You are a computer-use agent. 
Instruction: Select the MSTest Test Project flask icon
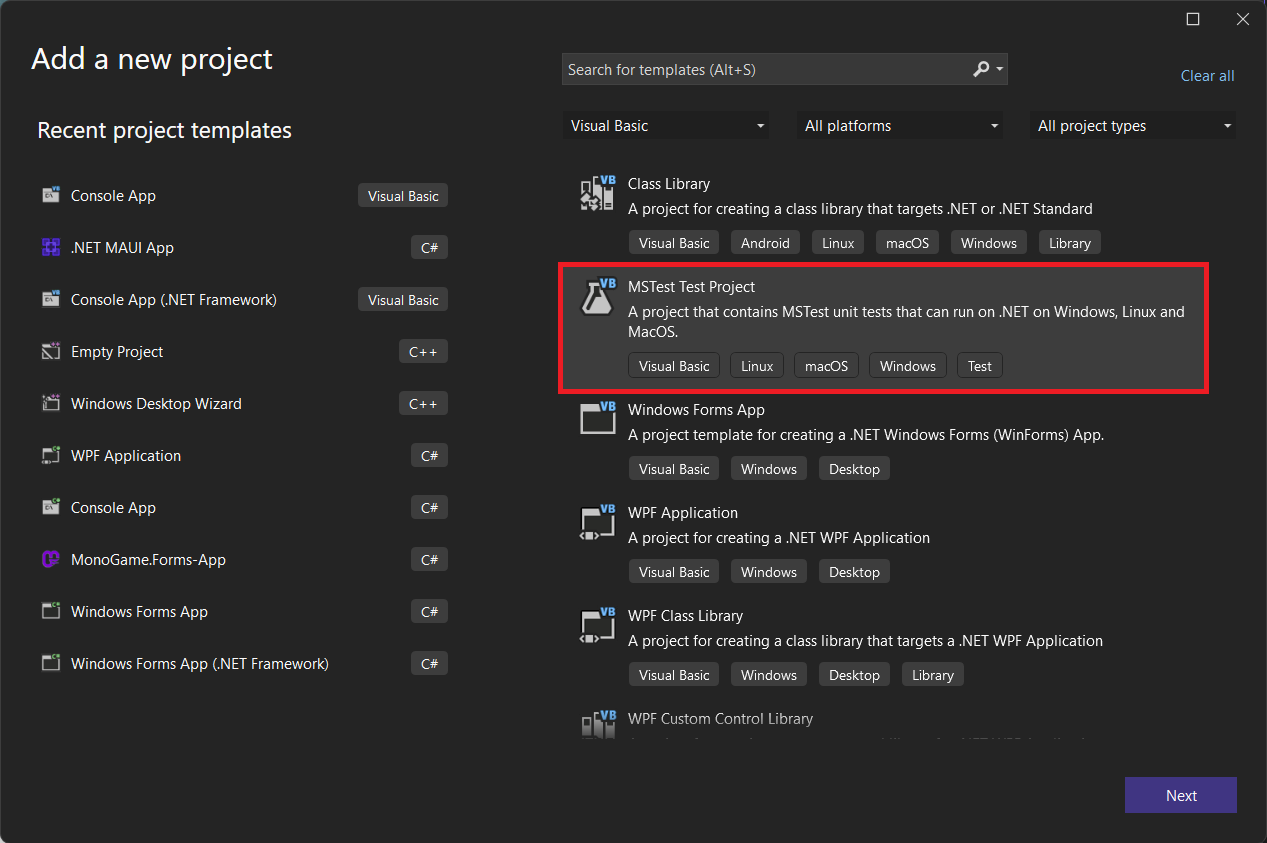(598, 297)
